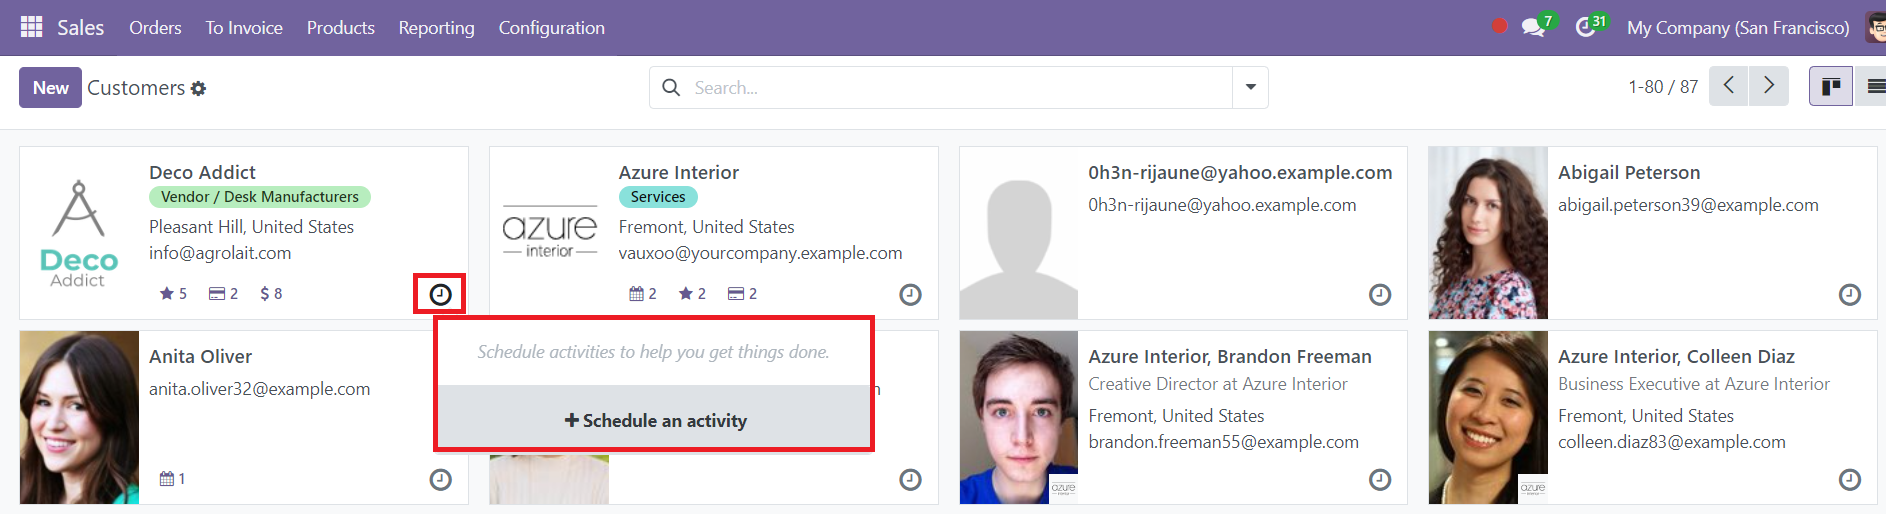Switch to List view
1886x514 pixels.
coord(1873,87)
